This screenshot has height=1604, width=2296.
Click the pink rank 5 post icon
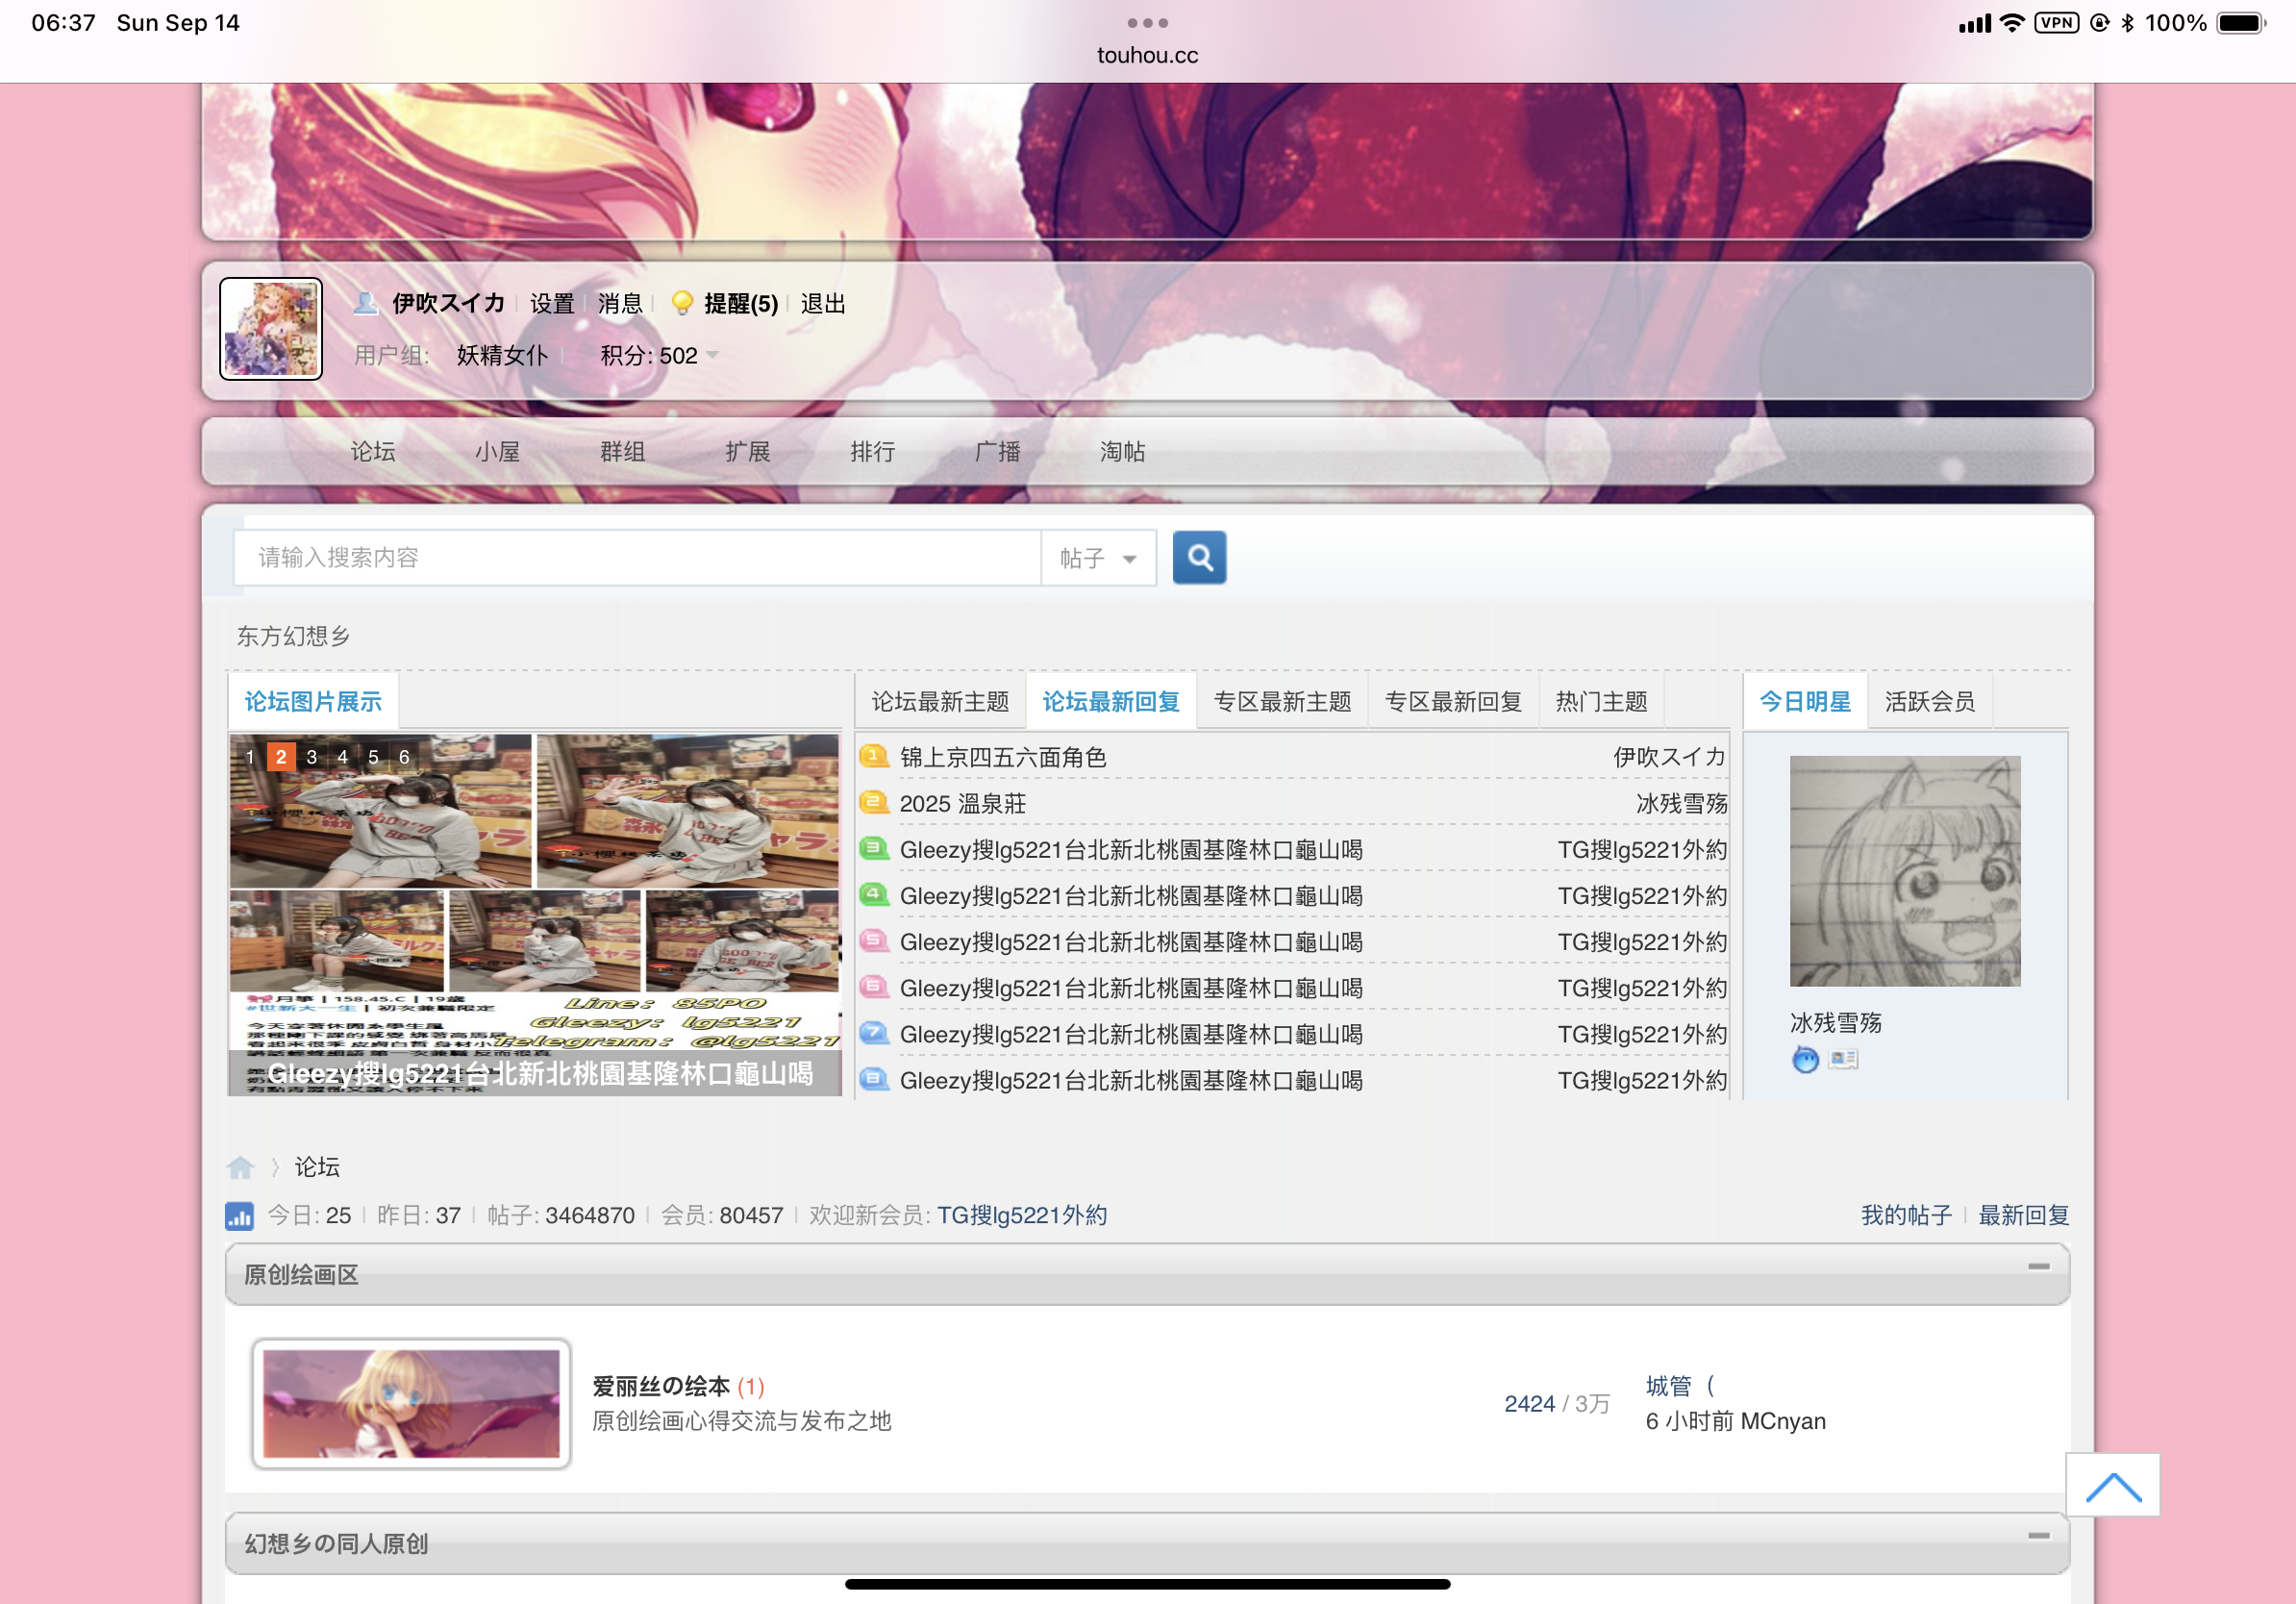click(874, 941)
